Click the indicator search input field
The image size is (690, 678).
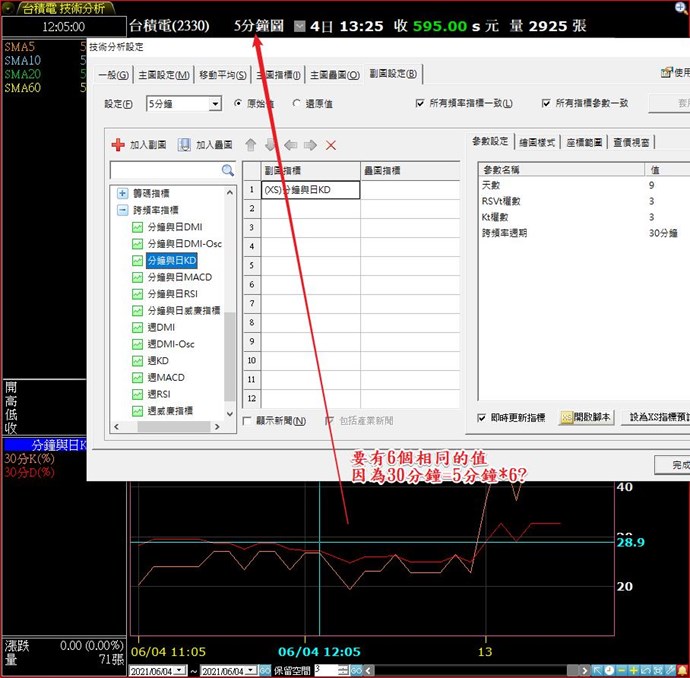point(165,171)
